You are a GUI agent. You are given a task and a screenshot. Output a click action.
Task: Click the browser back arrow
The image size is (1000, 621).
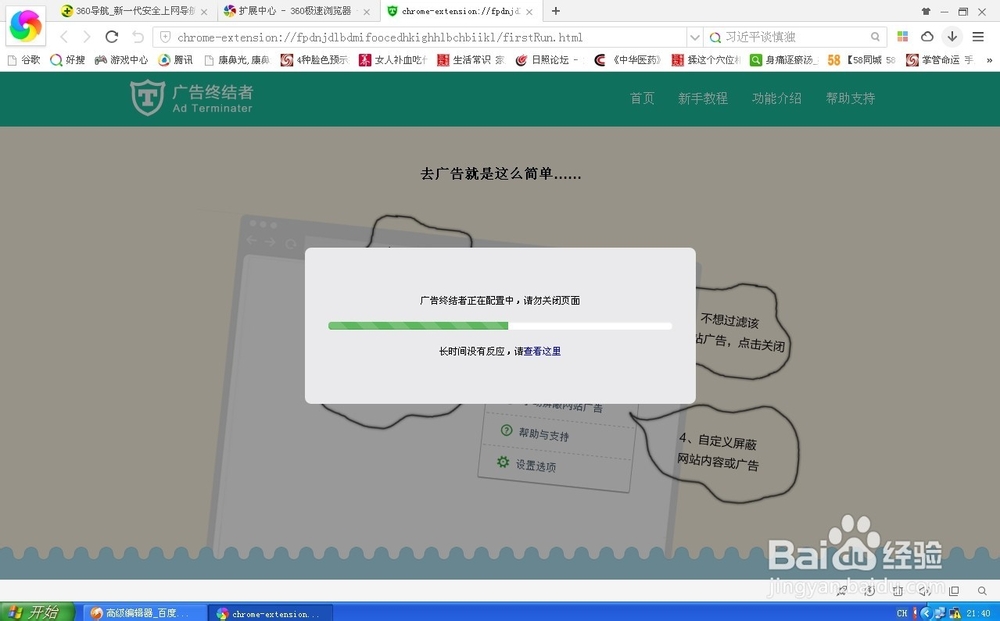point(64,37)
